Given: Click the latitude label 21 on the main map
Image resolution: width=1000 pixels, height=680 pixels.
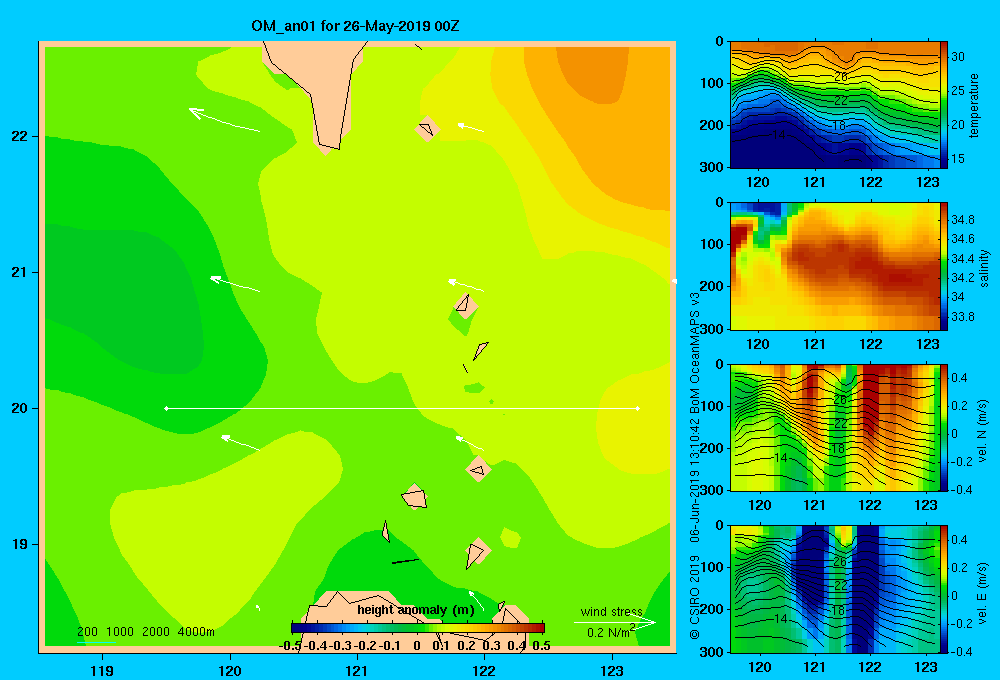Looking at the screenshot, I should (x=19, y=273).
